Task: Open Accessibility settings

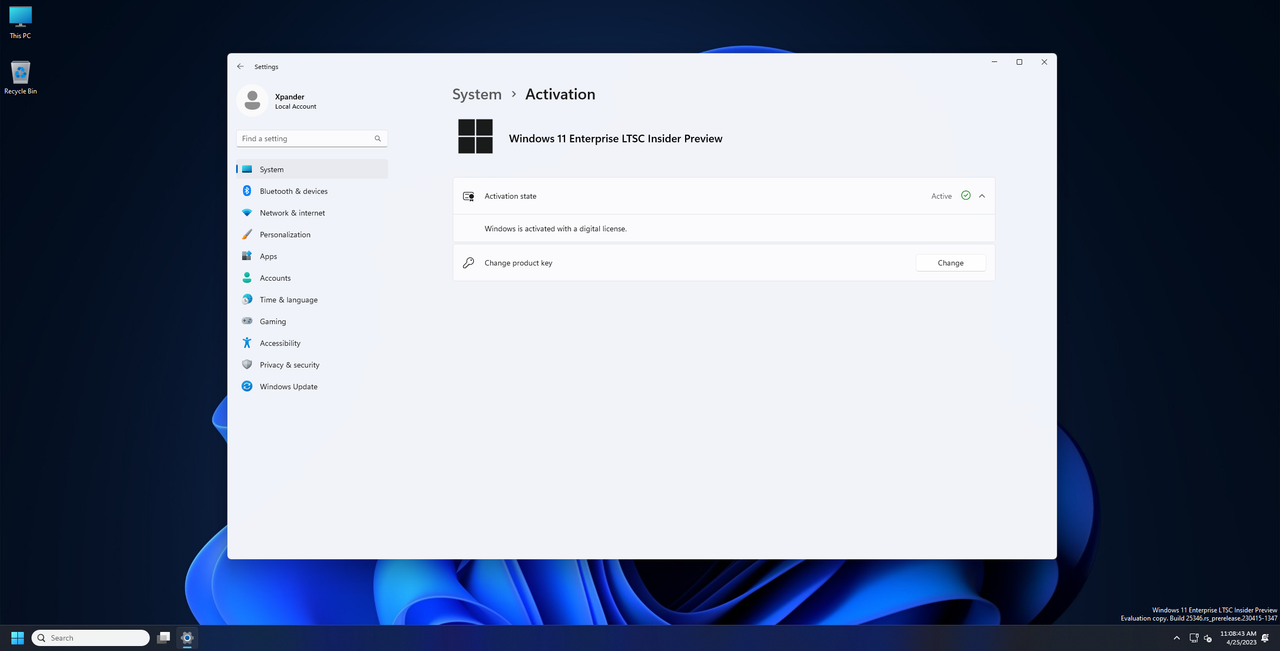Action: pyautogui.click(x=312, y=343)
